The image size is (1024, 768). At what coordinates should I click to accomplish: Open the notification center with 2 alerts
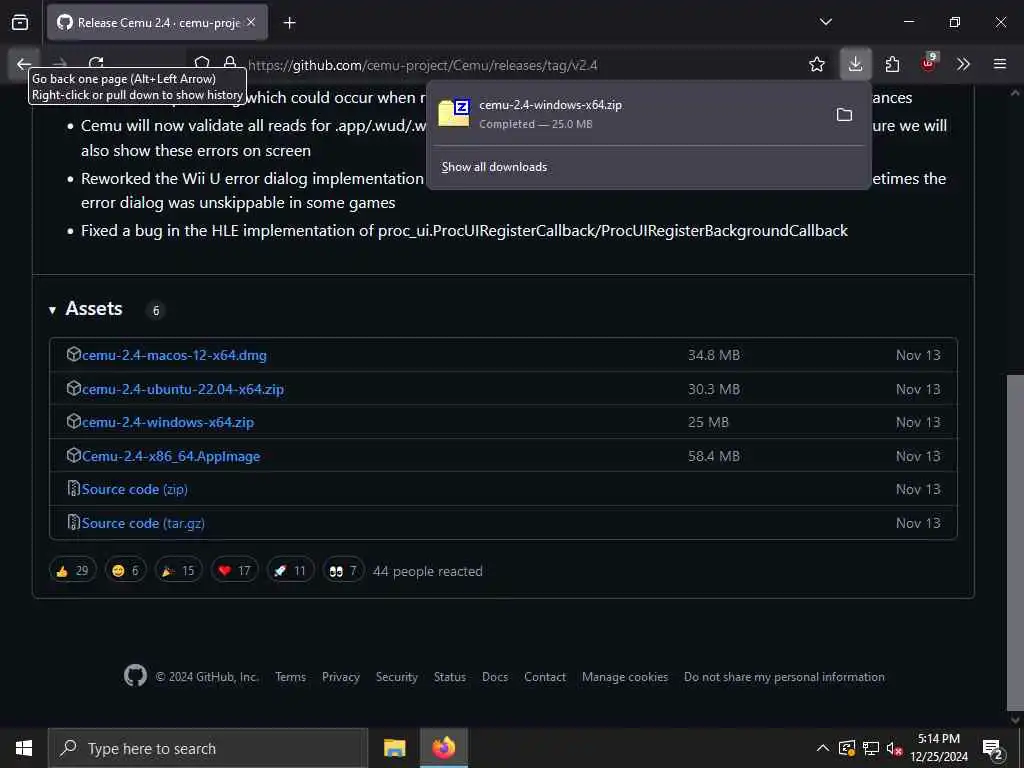click(993, 748)
